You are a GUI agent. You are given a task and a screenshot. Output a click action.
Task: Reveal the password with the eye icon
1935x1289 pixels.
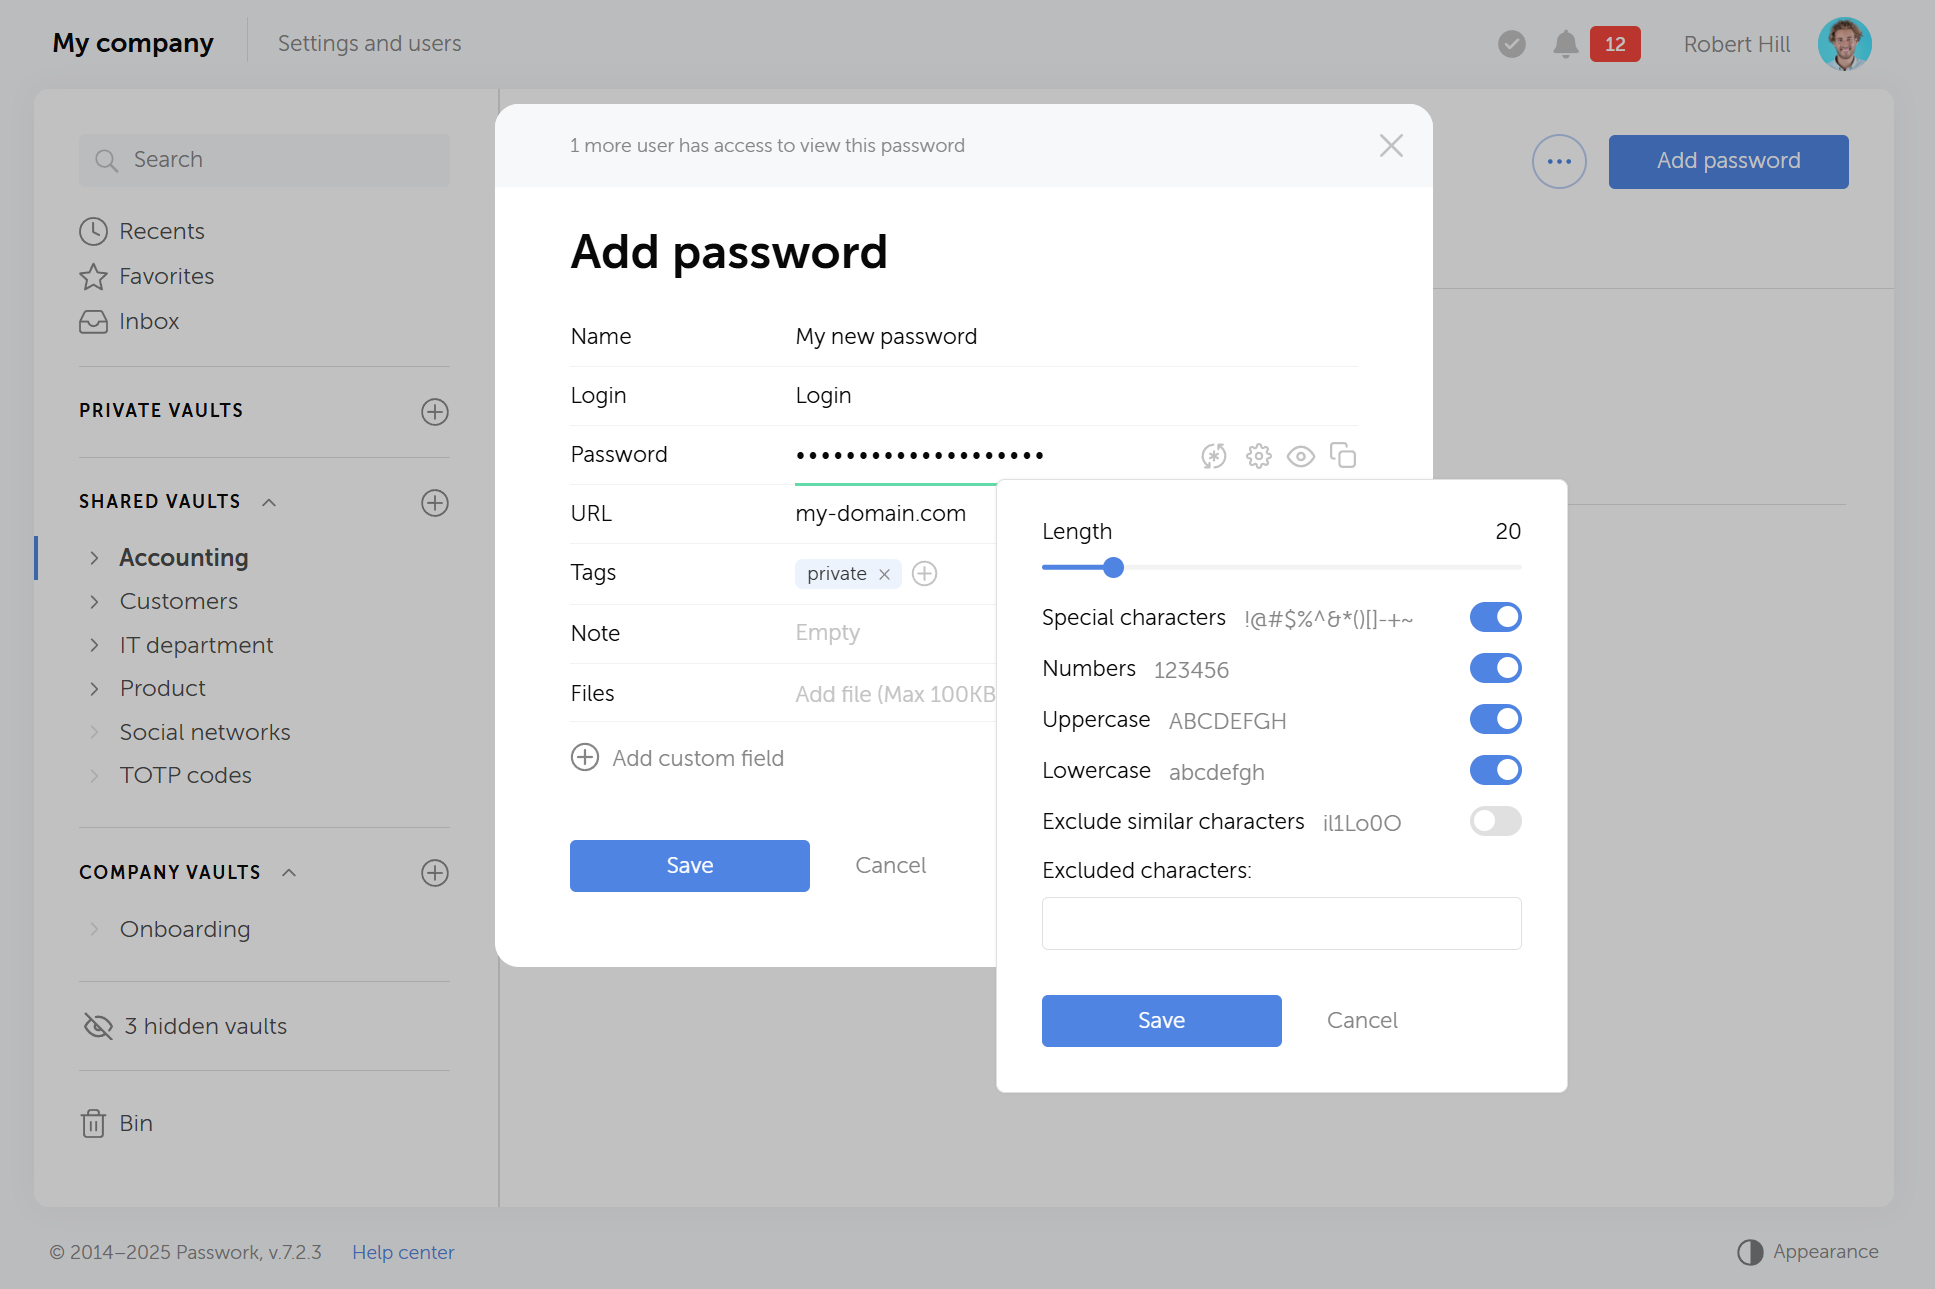pyautogui.click(x=1300, y=455)
